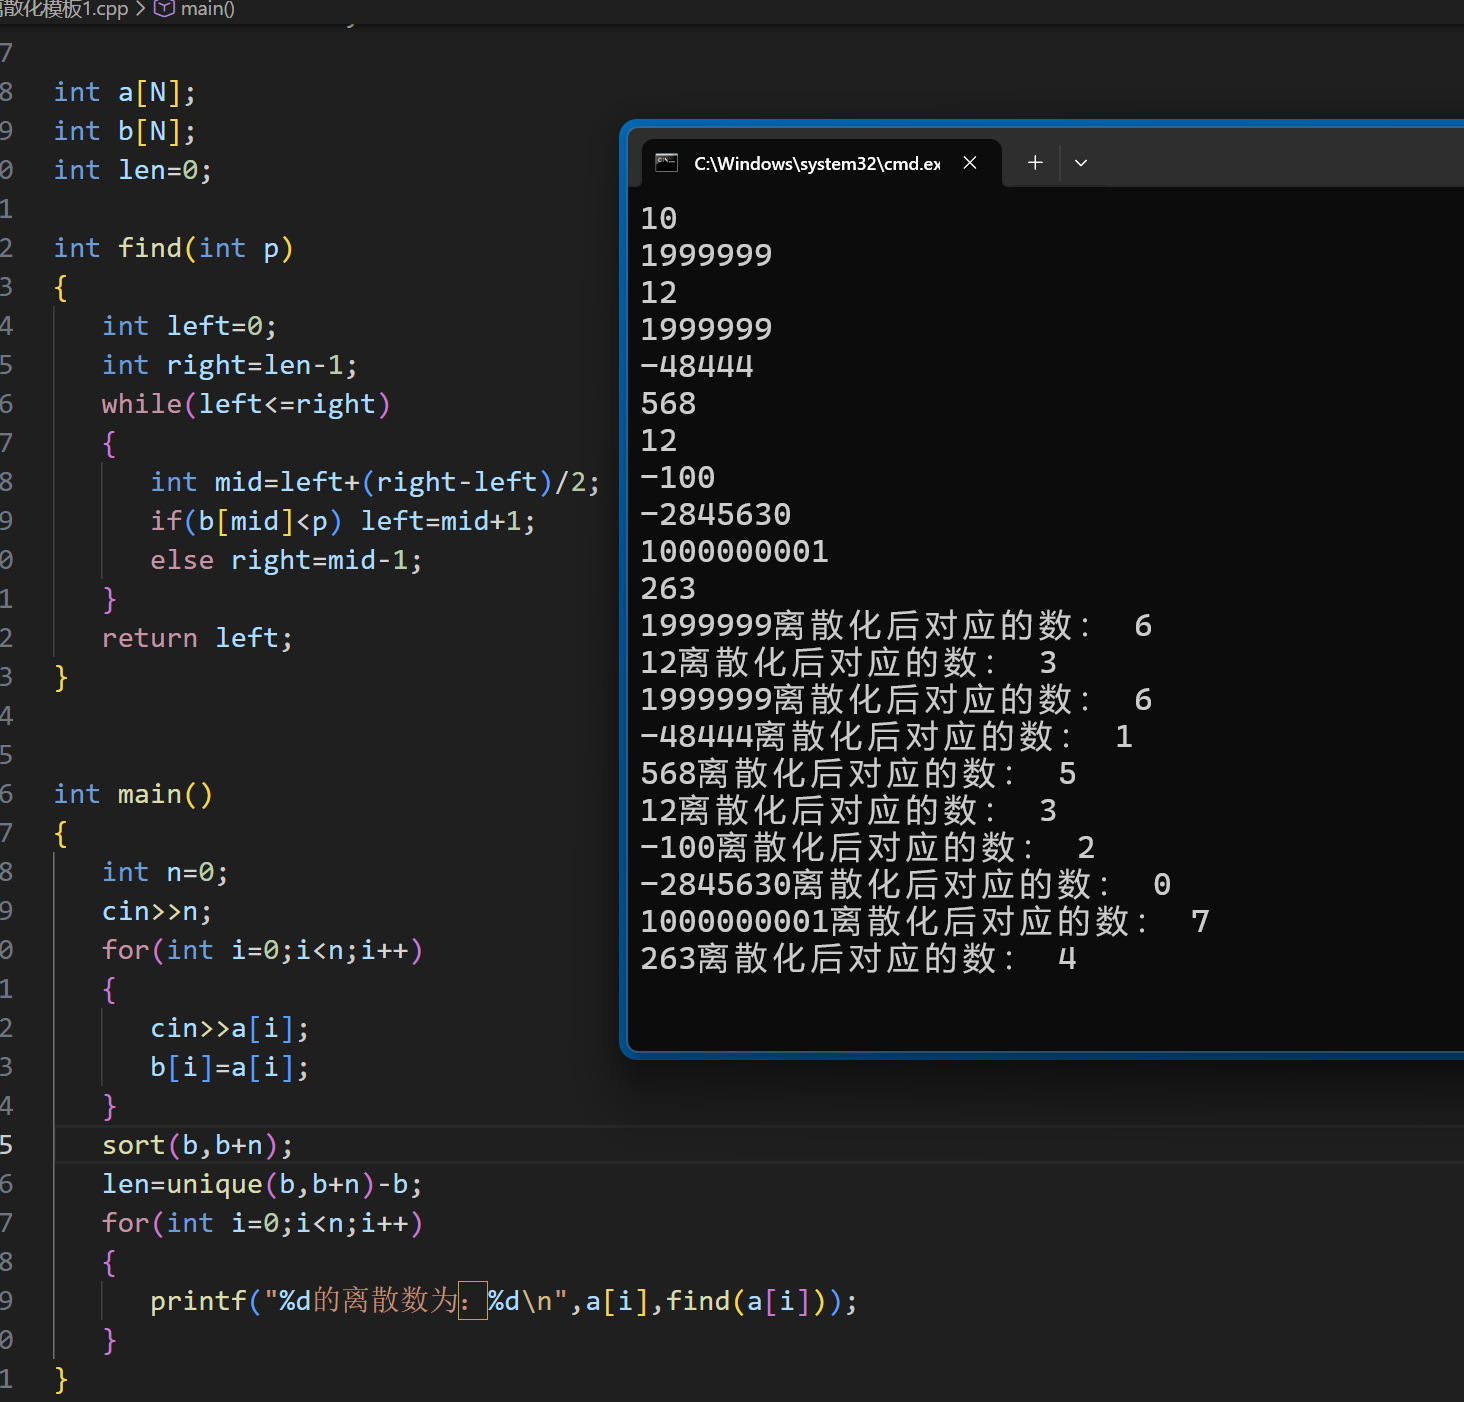This screenshot has height=1402, width=1464.
Task: Click the 'int right=len-1;' line
Action: click(x=230, y=365)
